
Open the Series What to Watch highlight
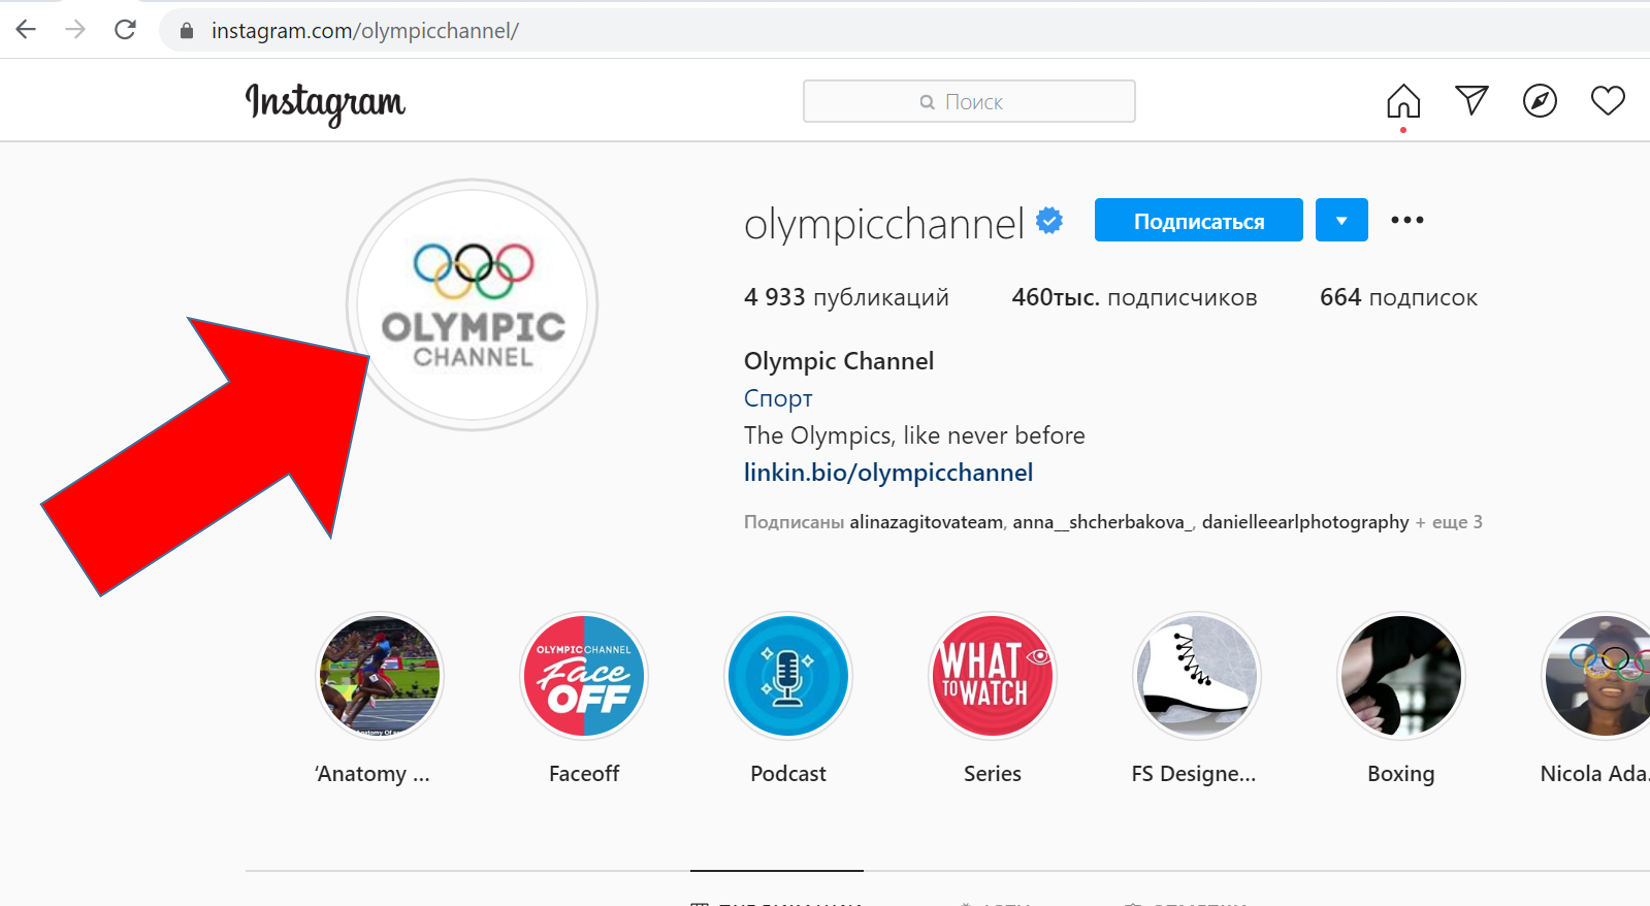[x=992, y=676]
